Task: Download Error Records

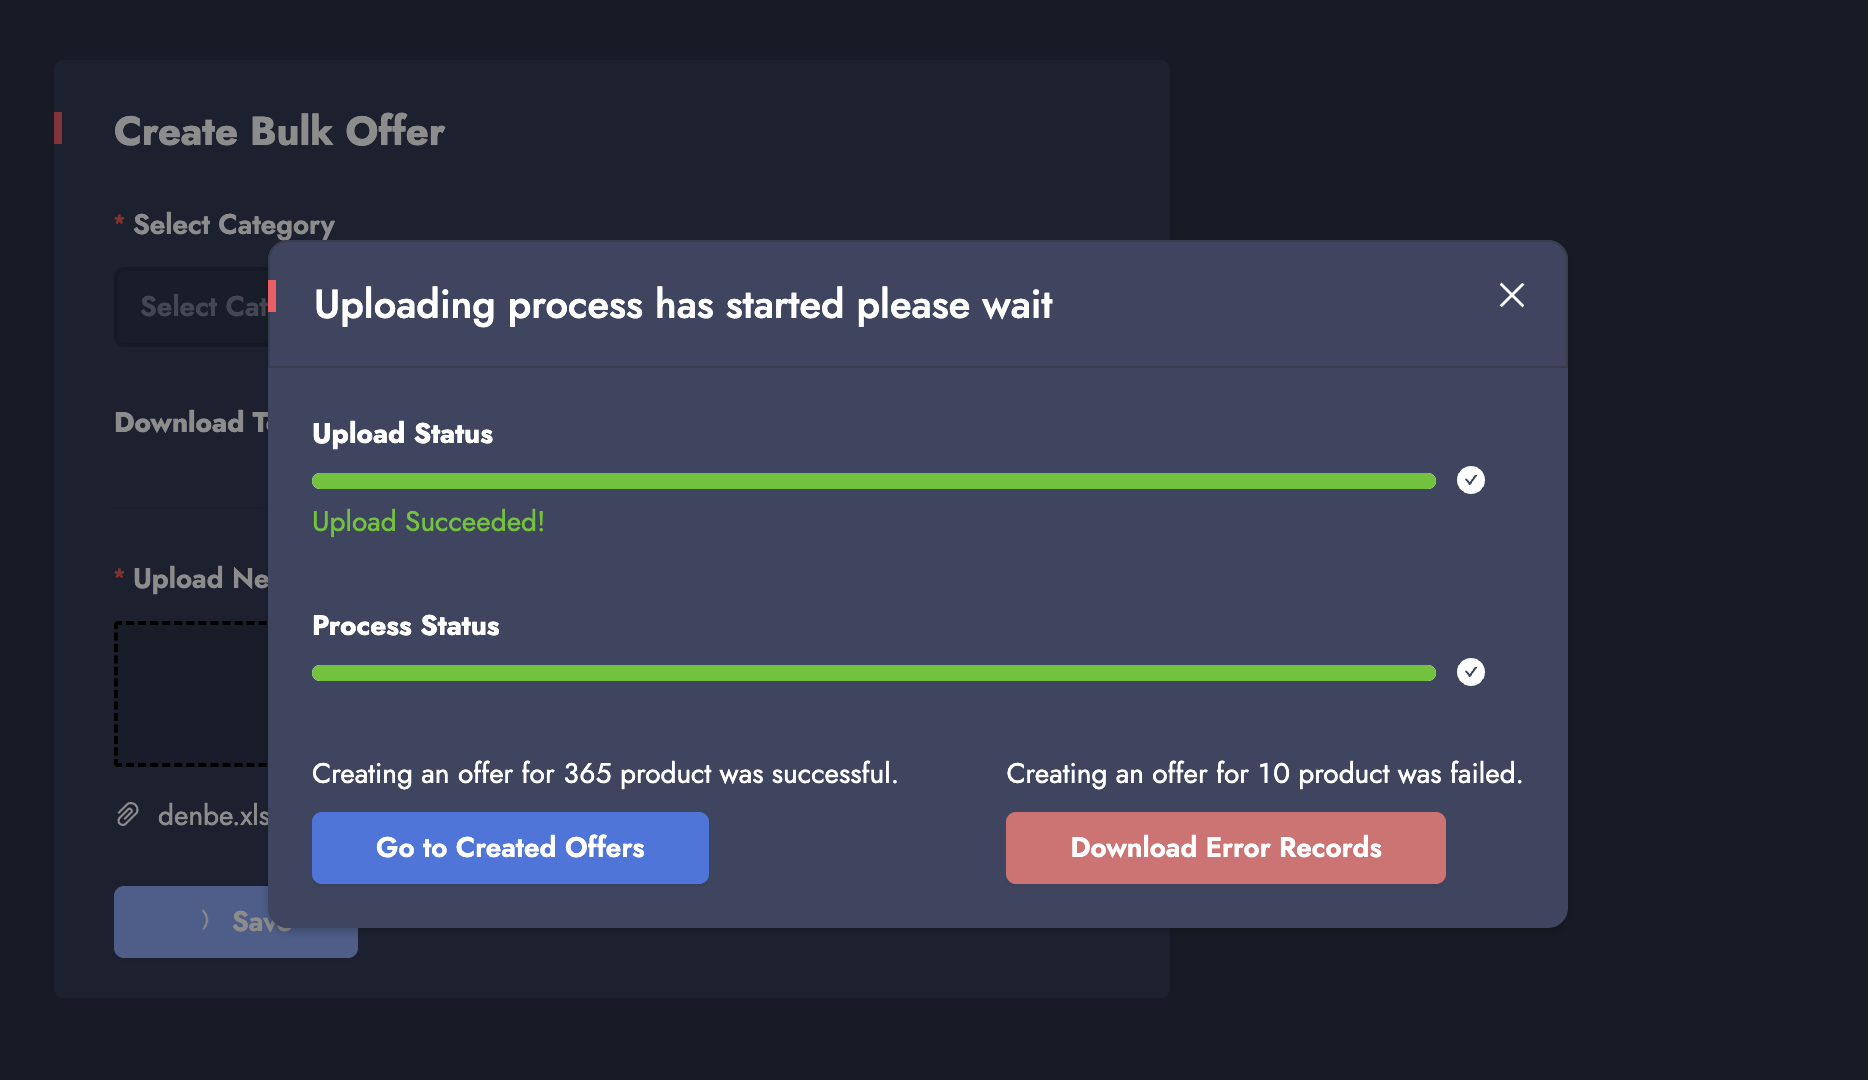Action: click(1225, 848)
